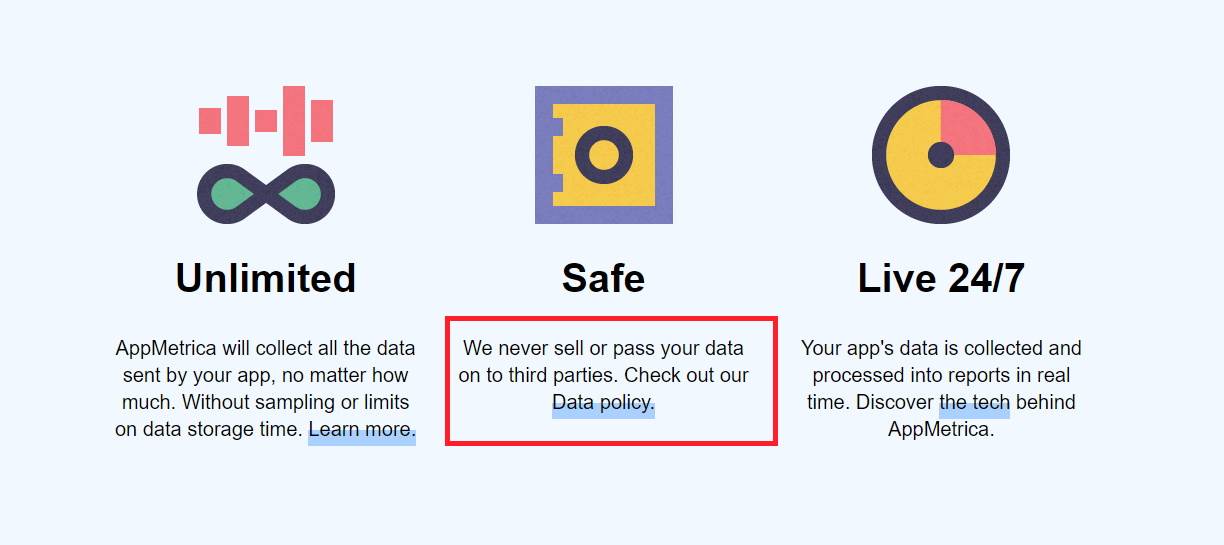Viewport: 1224px width, 545px height.
Task: Click the "Live 24/7" heading
Action: pos(941,278)
